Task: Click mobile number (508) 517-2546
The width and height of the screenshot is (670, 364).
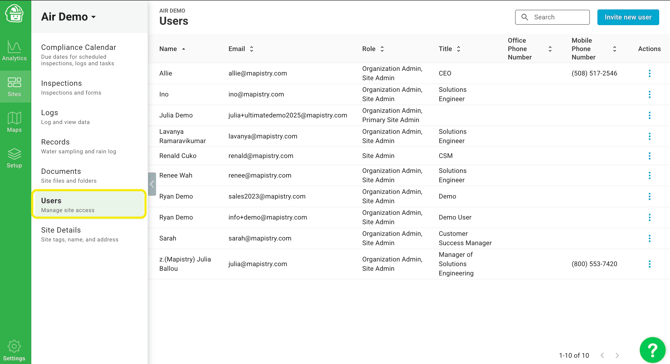Action: pos(594,73)
